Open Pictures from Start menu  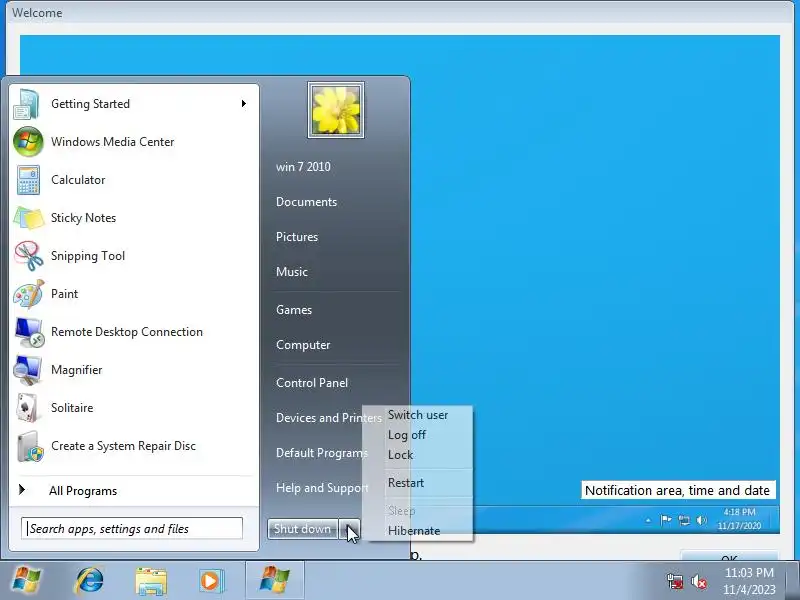pyautogui.click(x=297, y=237)
